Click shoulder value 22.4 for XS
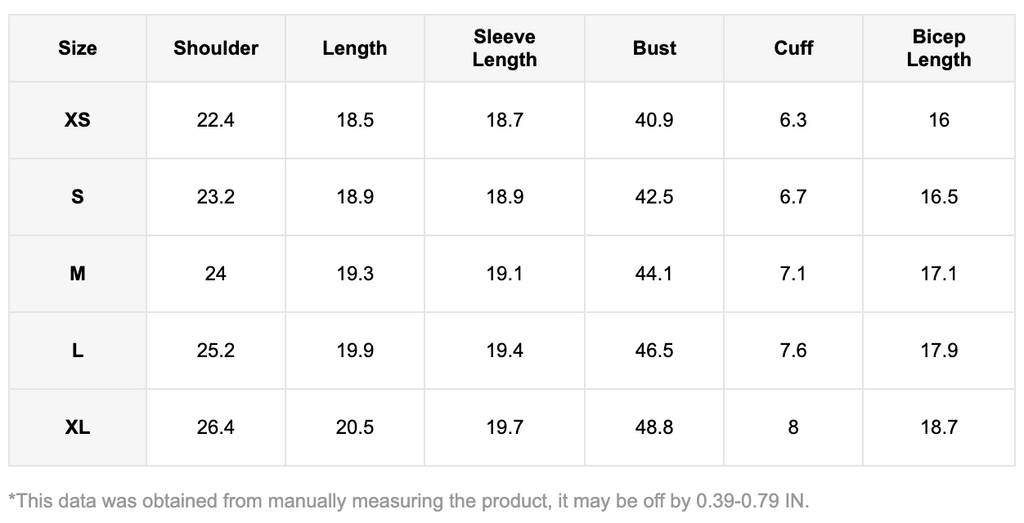 216,120
